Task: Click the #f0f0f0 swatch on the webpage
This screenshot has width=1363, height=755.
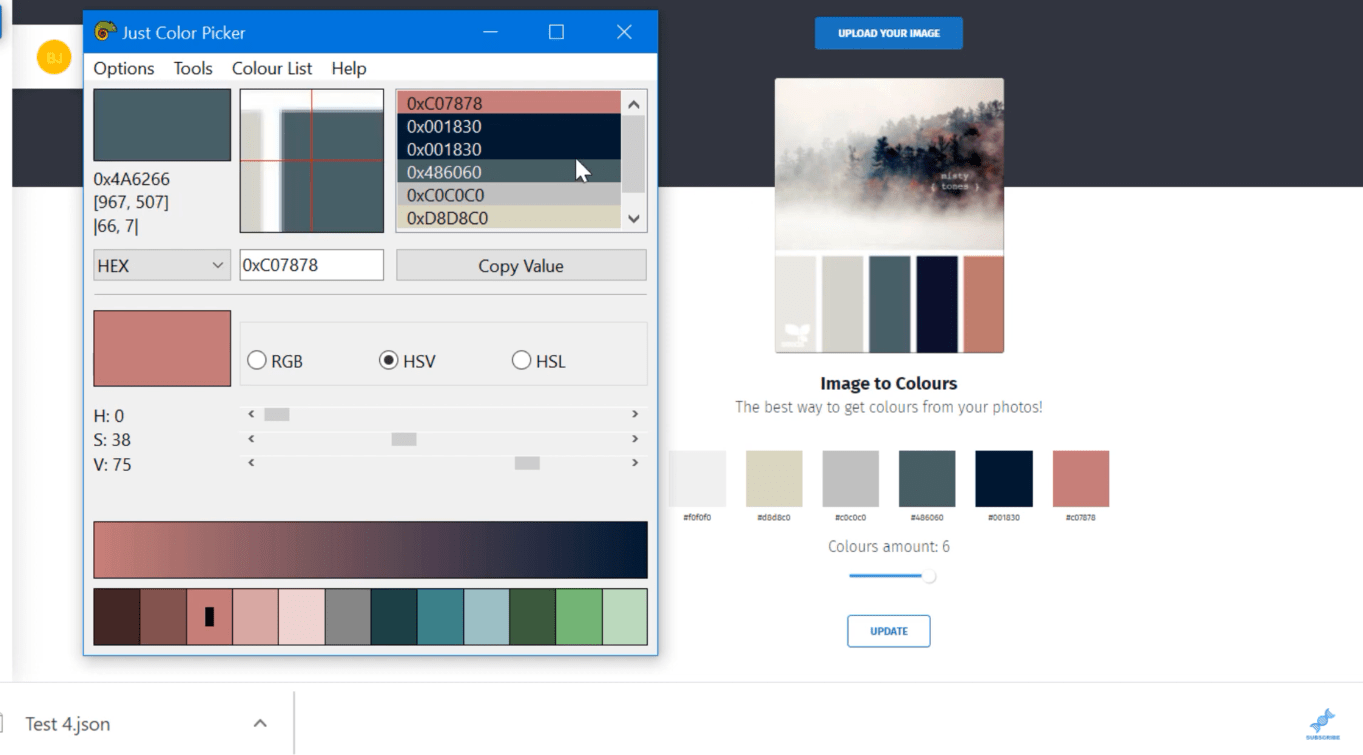Action: point(697,478)
